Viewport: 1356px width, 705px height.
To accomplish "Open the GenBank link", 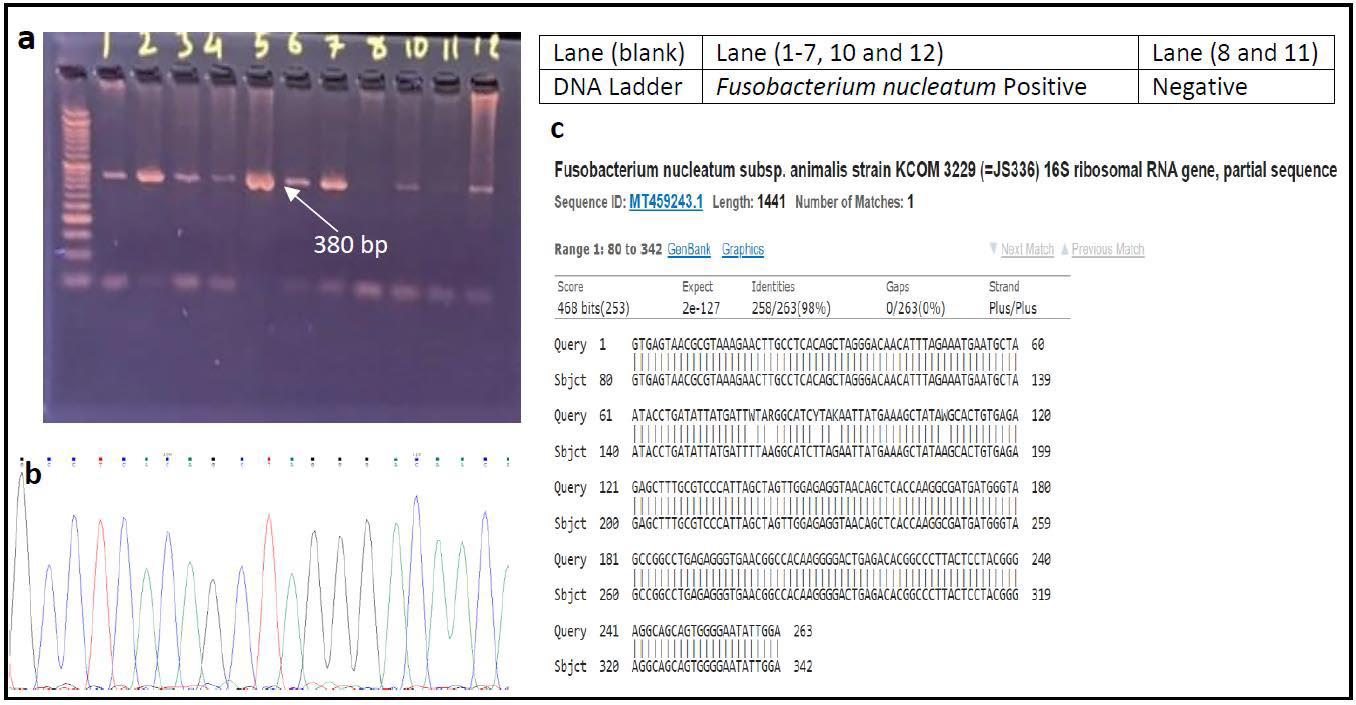I will (x=689, y=249).
